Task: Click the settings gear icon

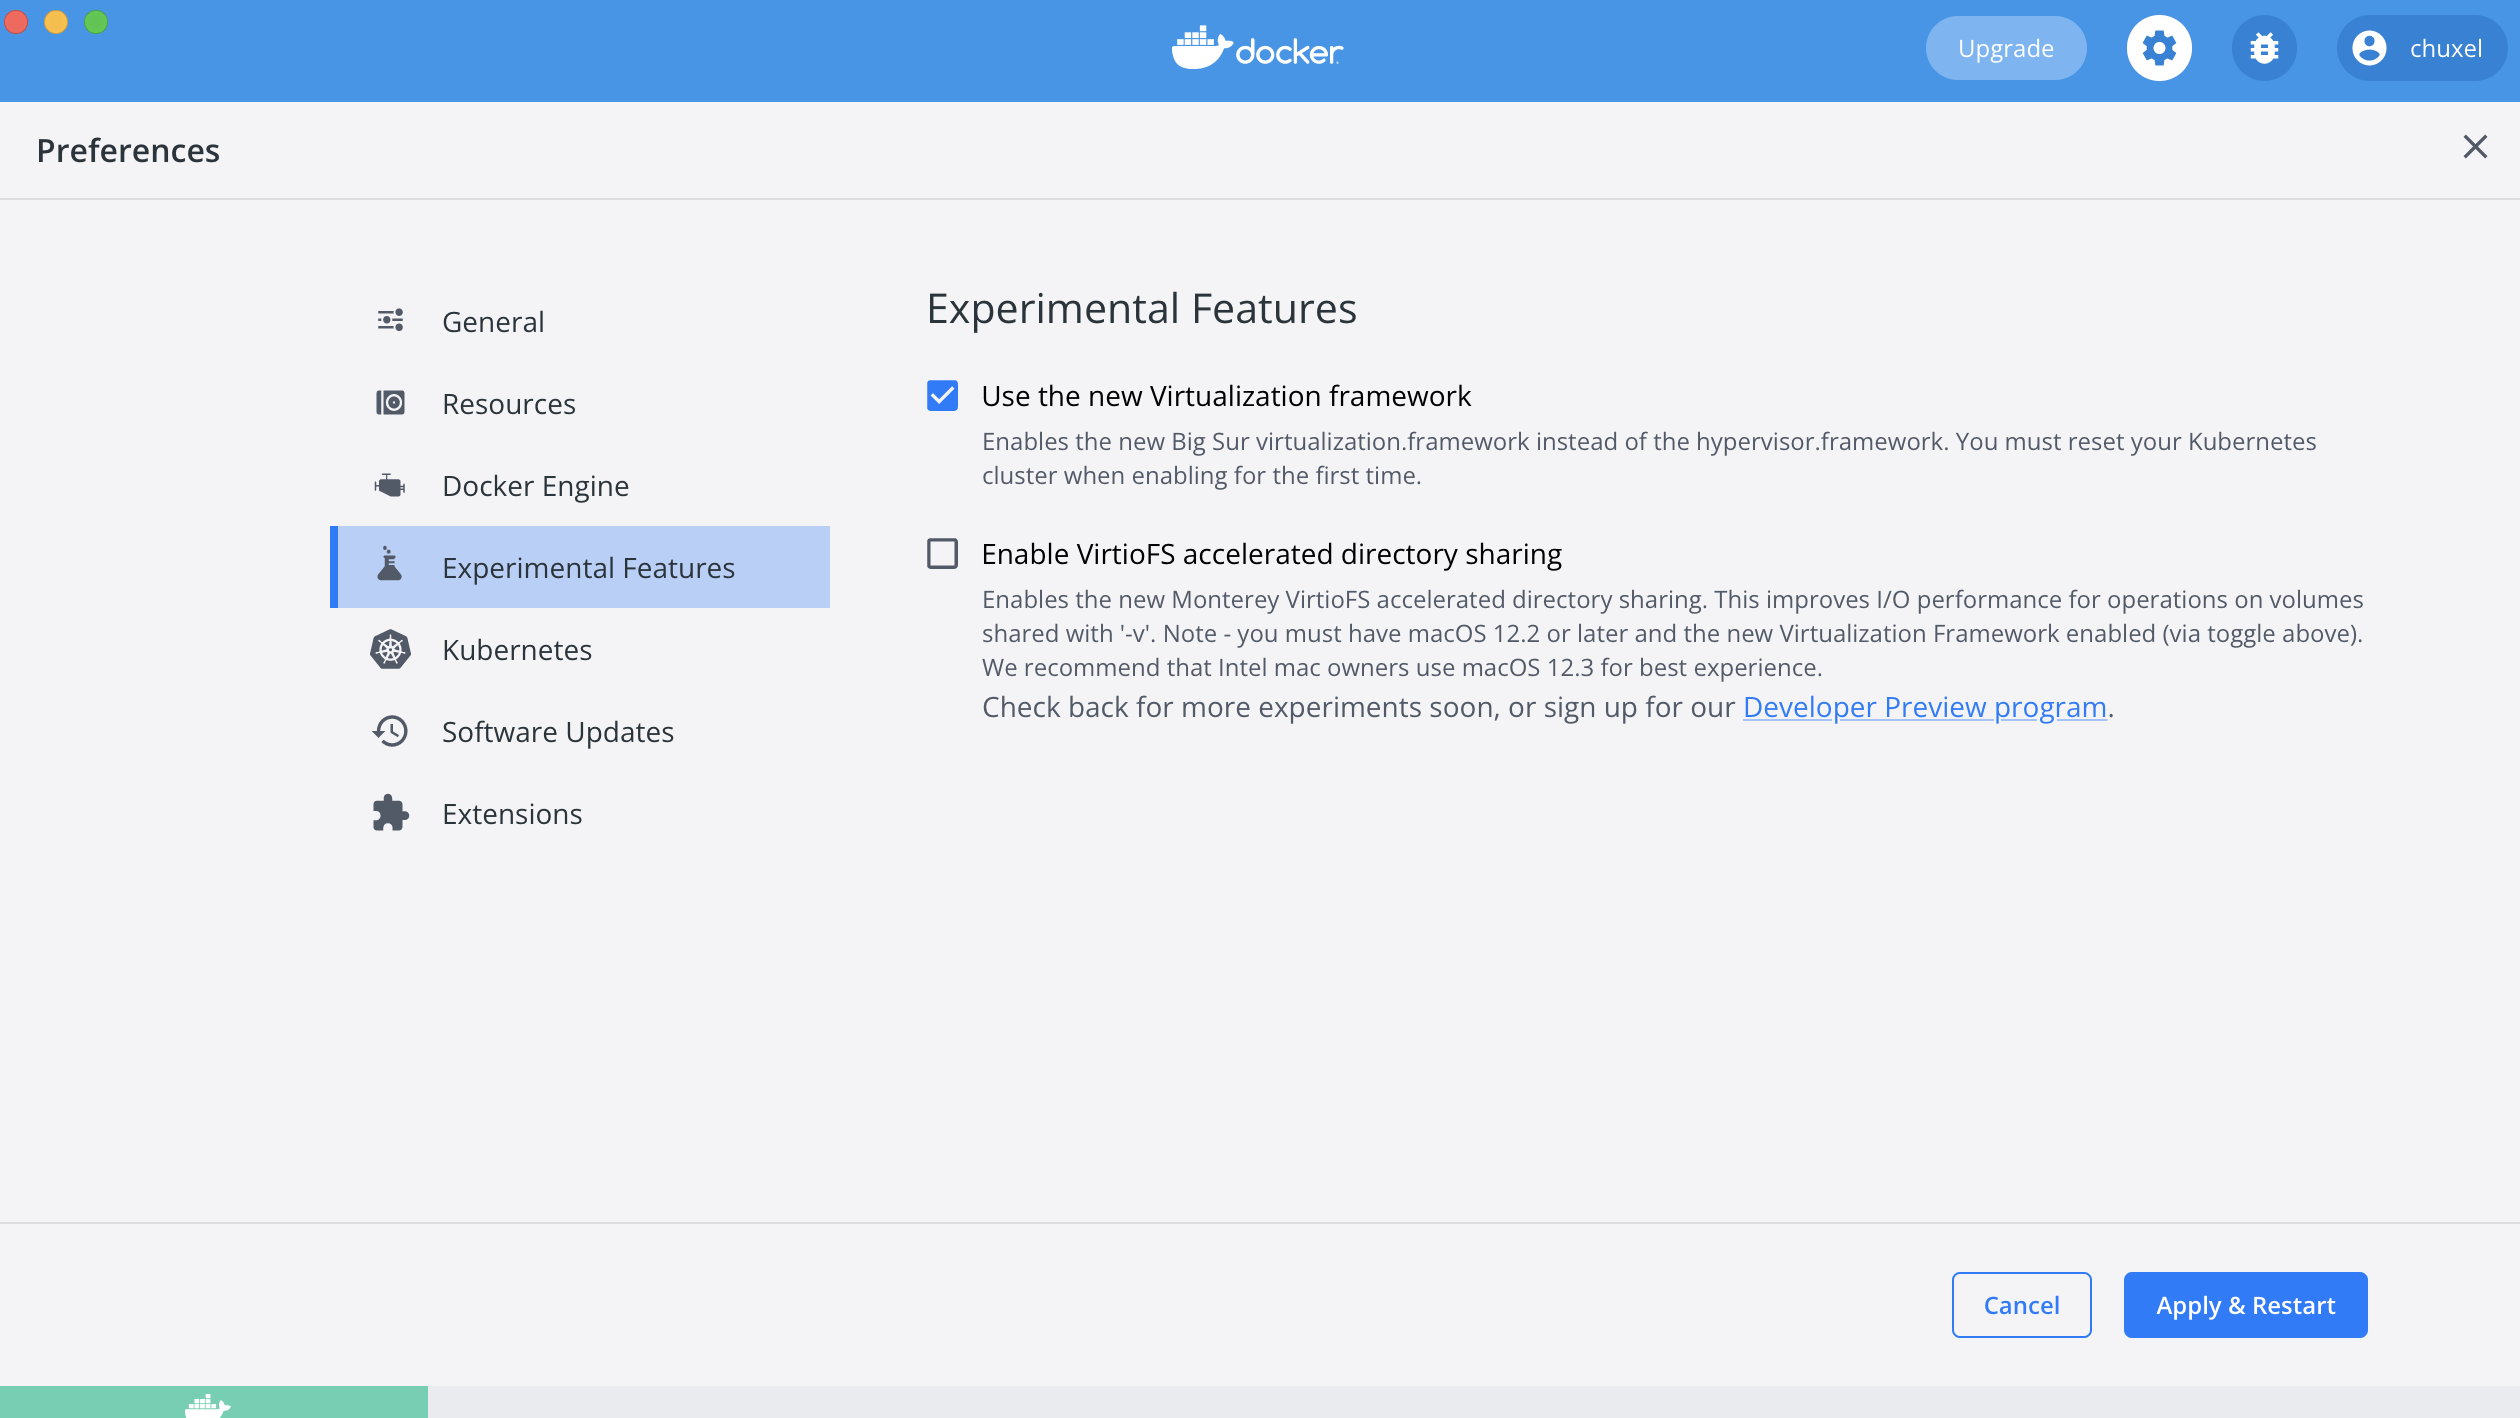Action: tap(2159, 48)
